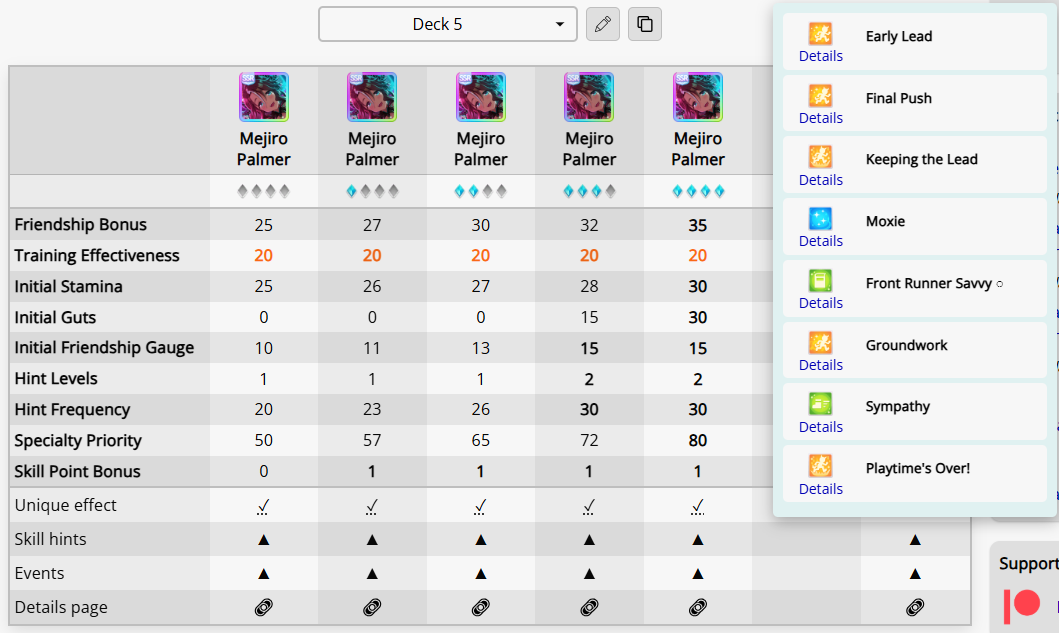The height and width of the screenshot is (633, 1059).
Task: Click the Groundwork skill icon
Action: (x=821, y=343)
